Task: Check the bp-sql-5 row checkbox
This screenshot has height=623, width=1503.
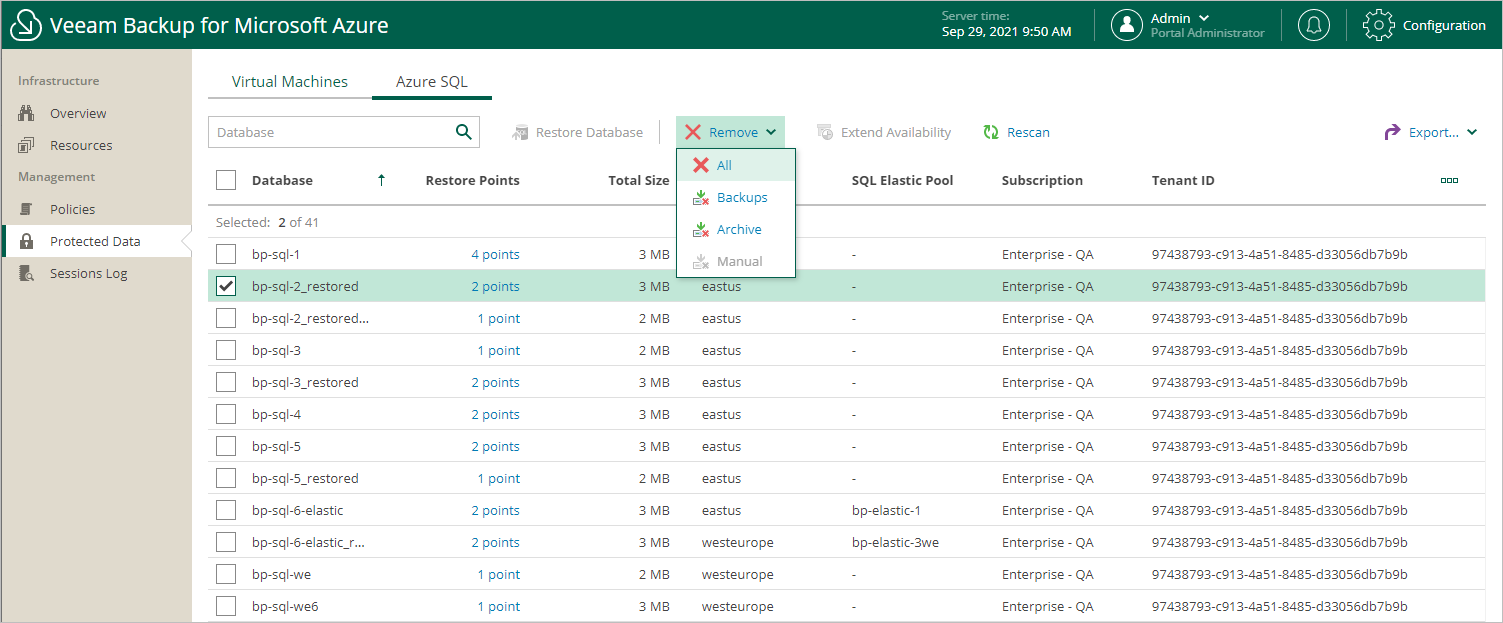Action: 226,446
